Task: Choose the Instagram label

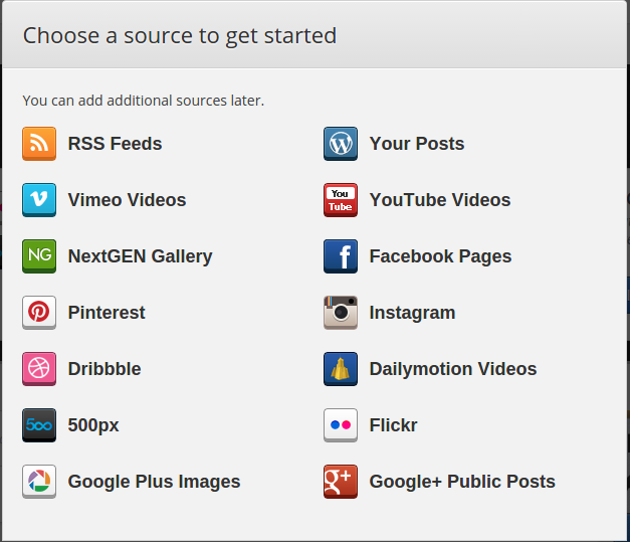Action: click(x=412, y=313)
